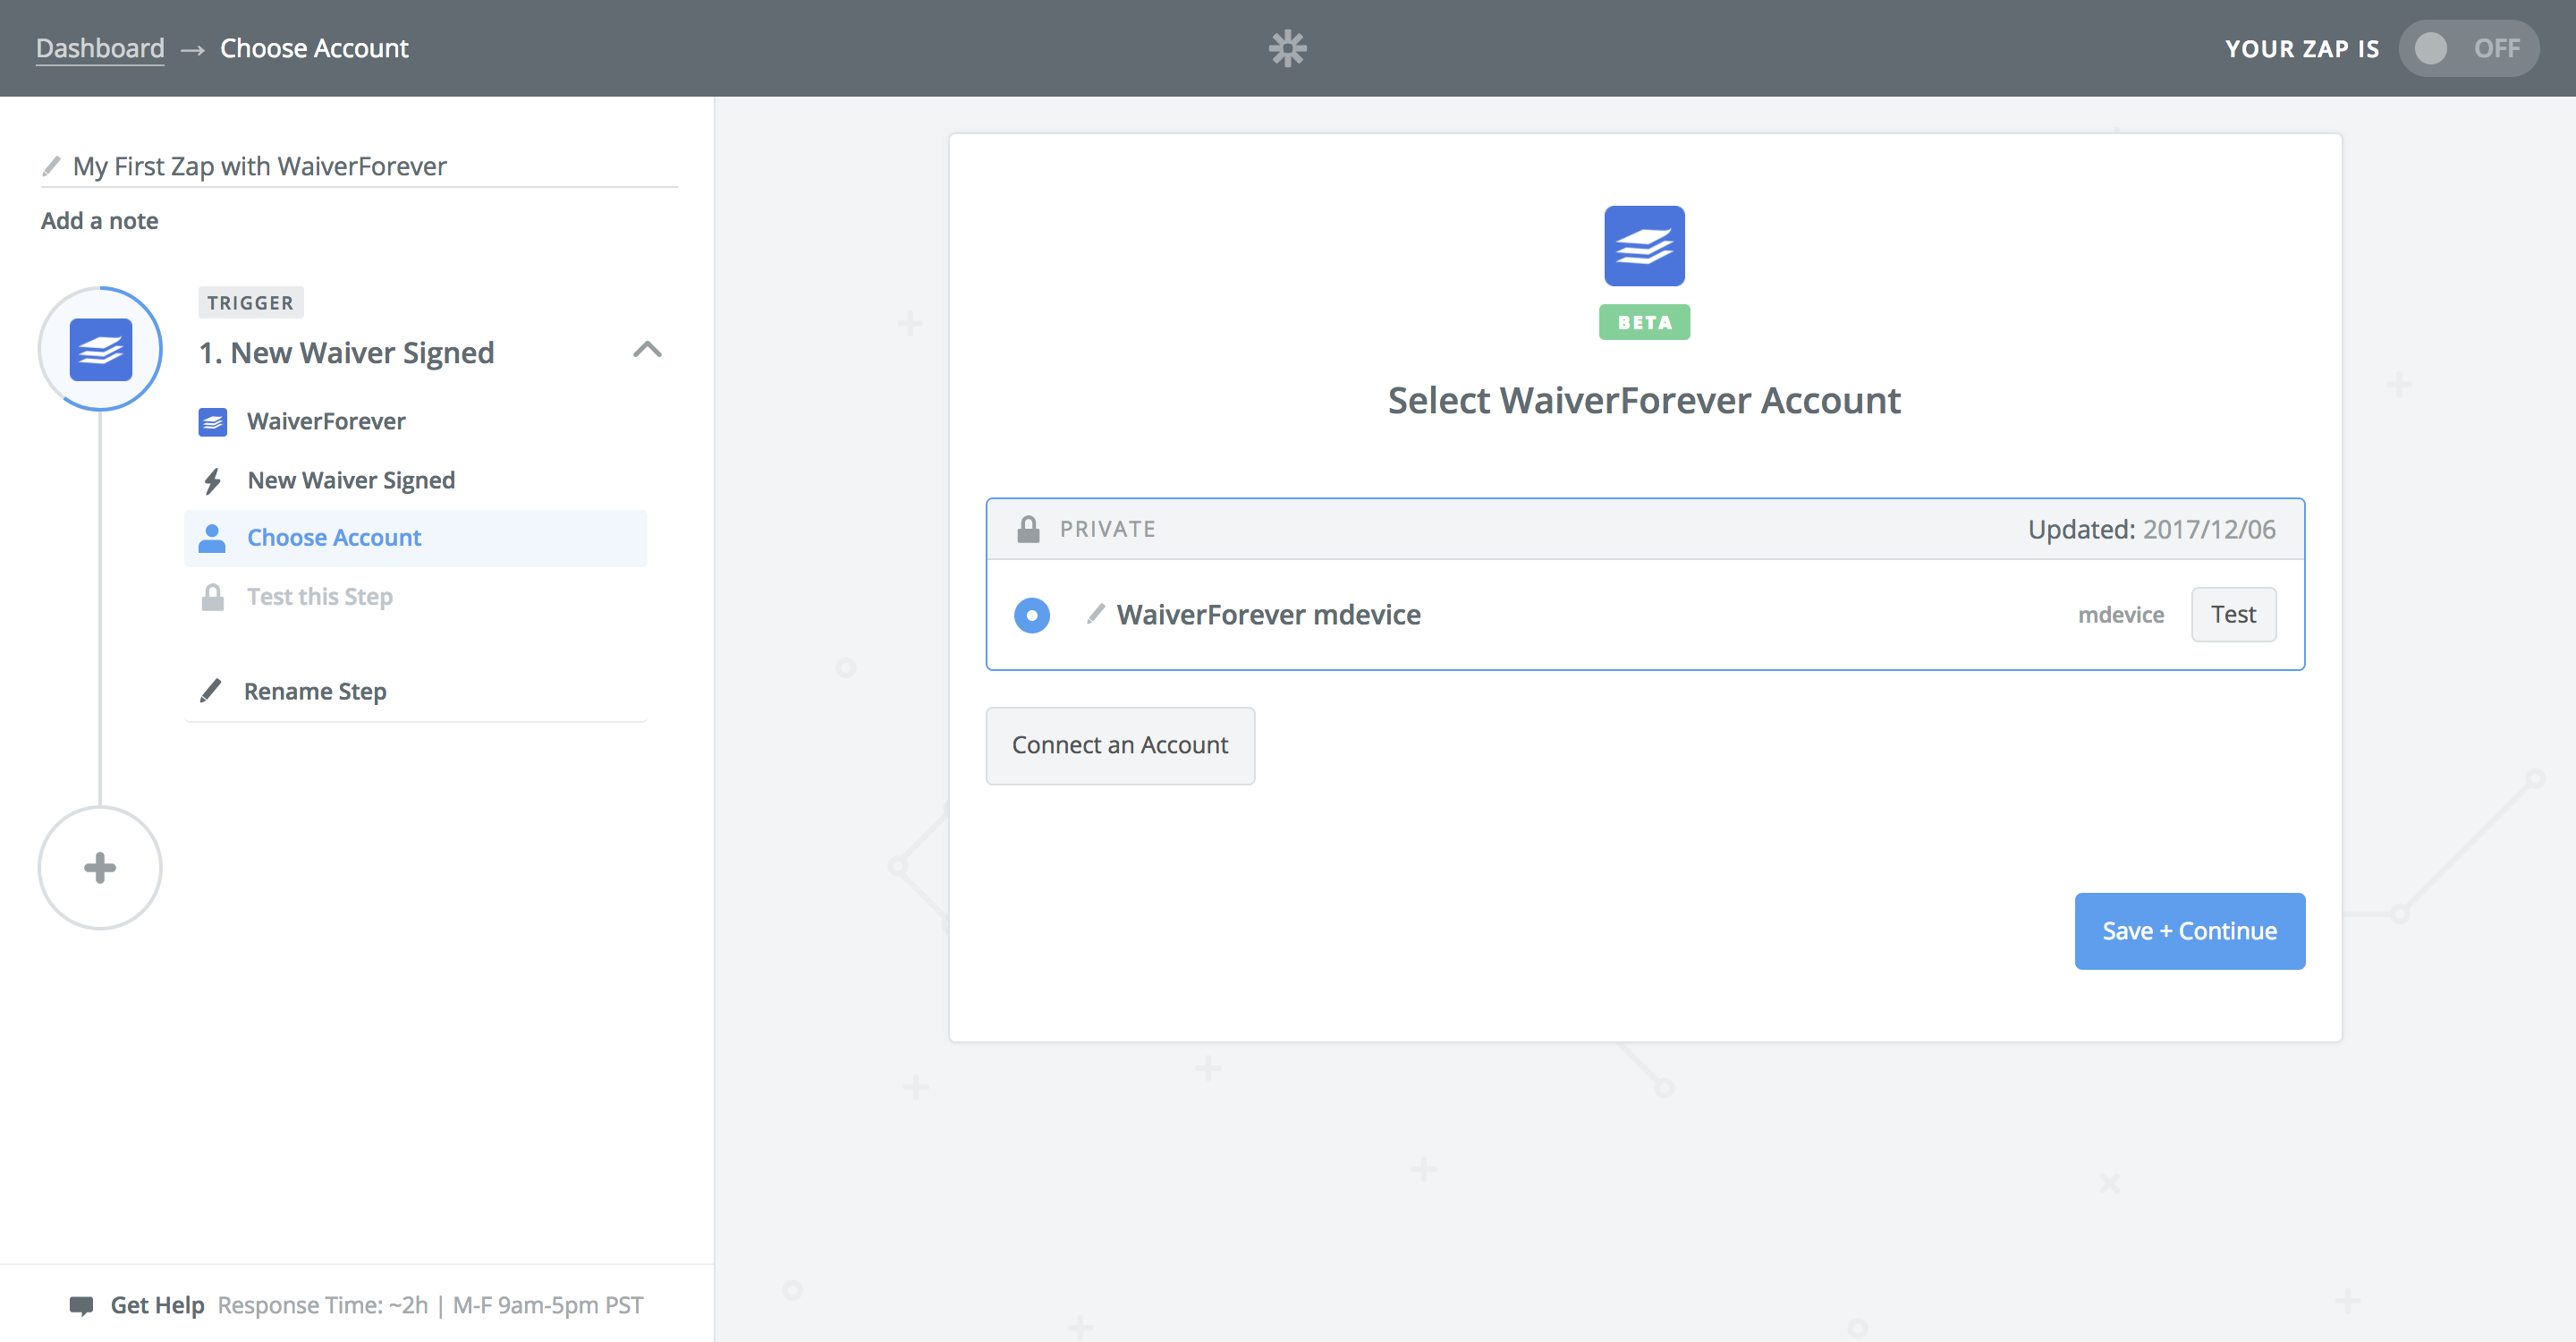Open the Test this Step item
Viewport: 2576px width, 1342px height.
coord(320,597)
